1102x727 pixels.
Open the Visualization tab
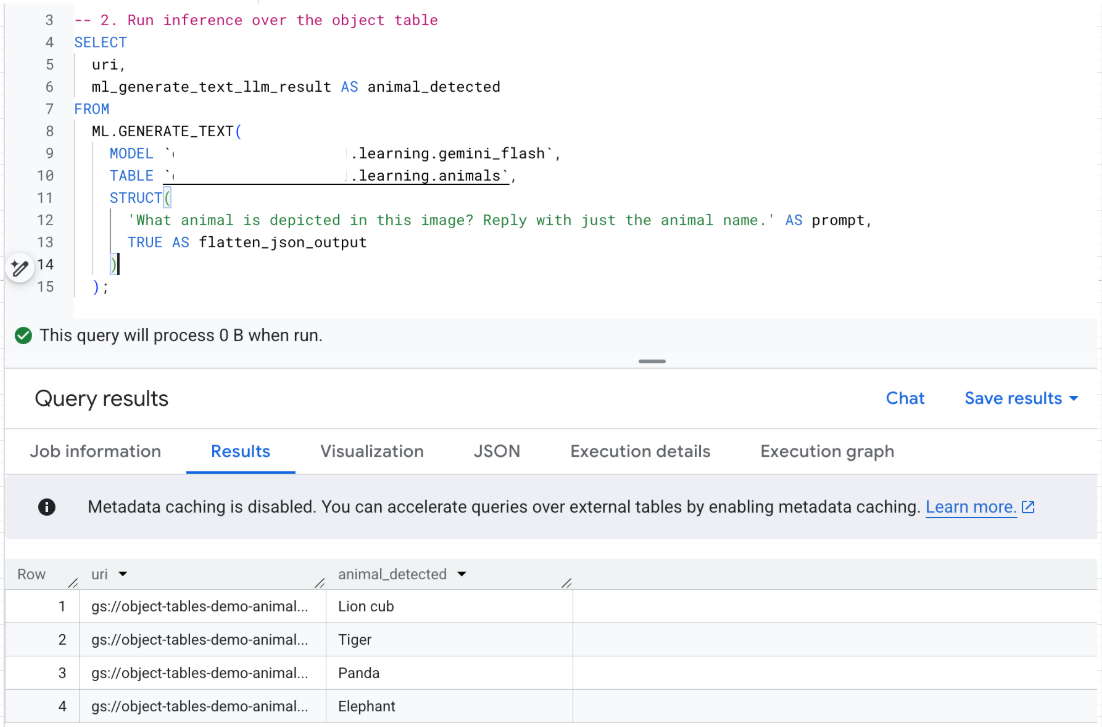372,451
